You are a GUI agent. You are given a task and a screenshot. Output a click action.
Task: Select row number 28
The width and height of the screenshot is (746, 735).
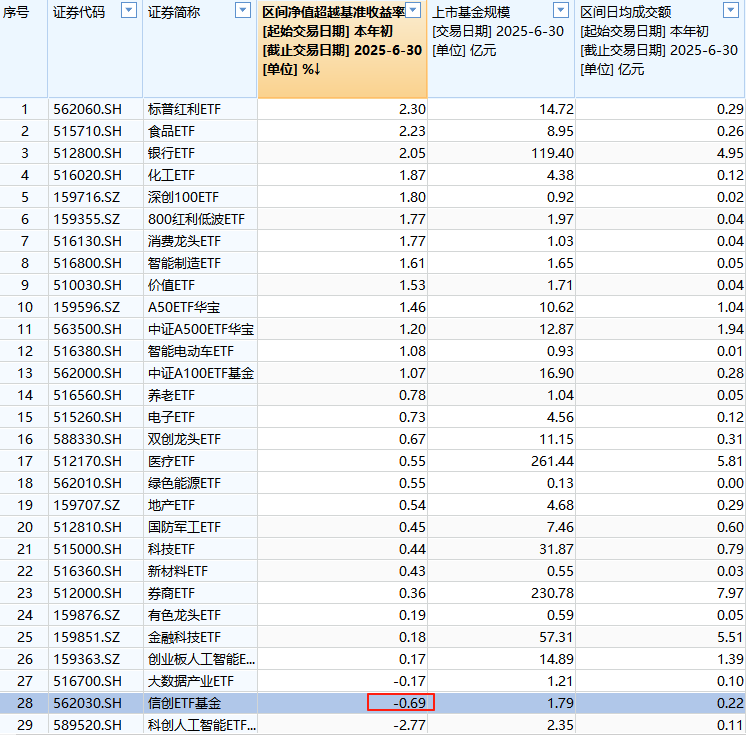click(x=25, y=702)
